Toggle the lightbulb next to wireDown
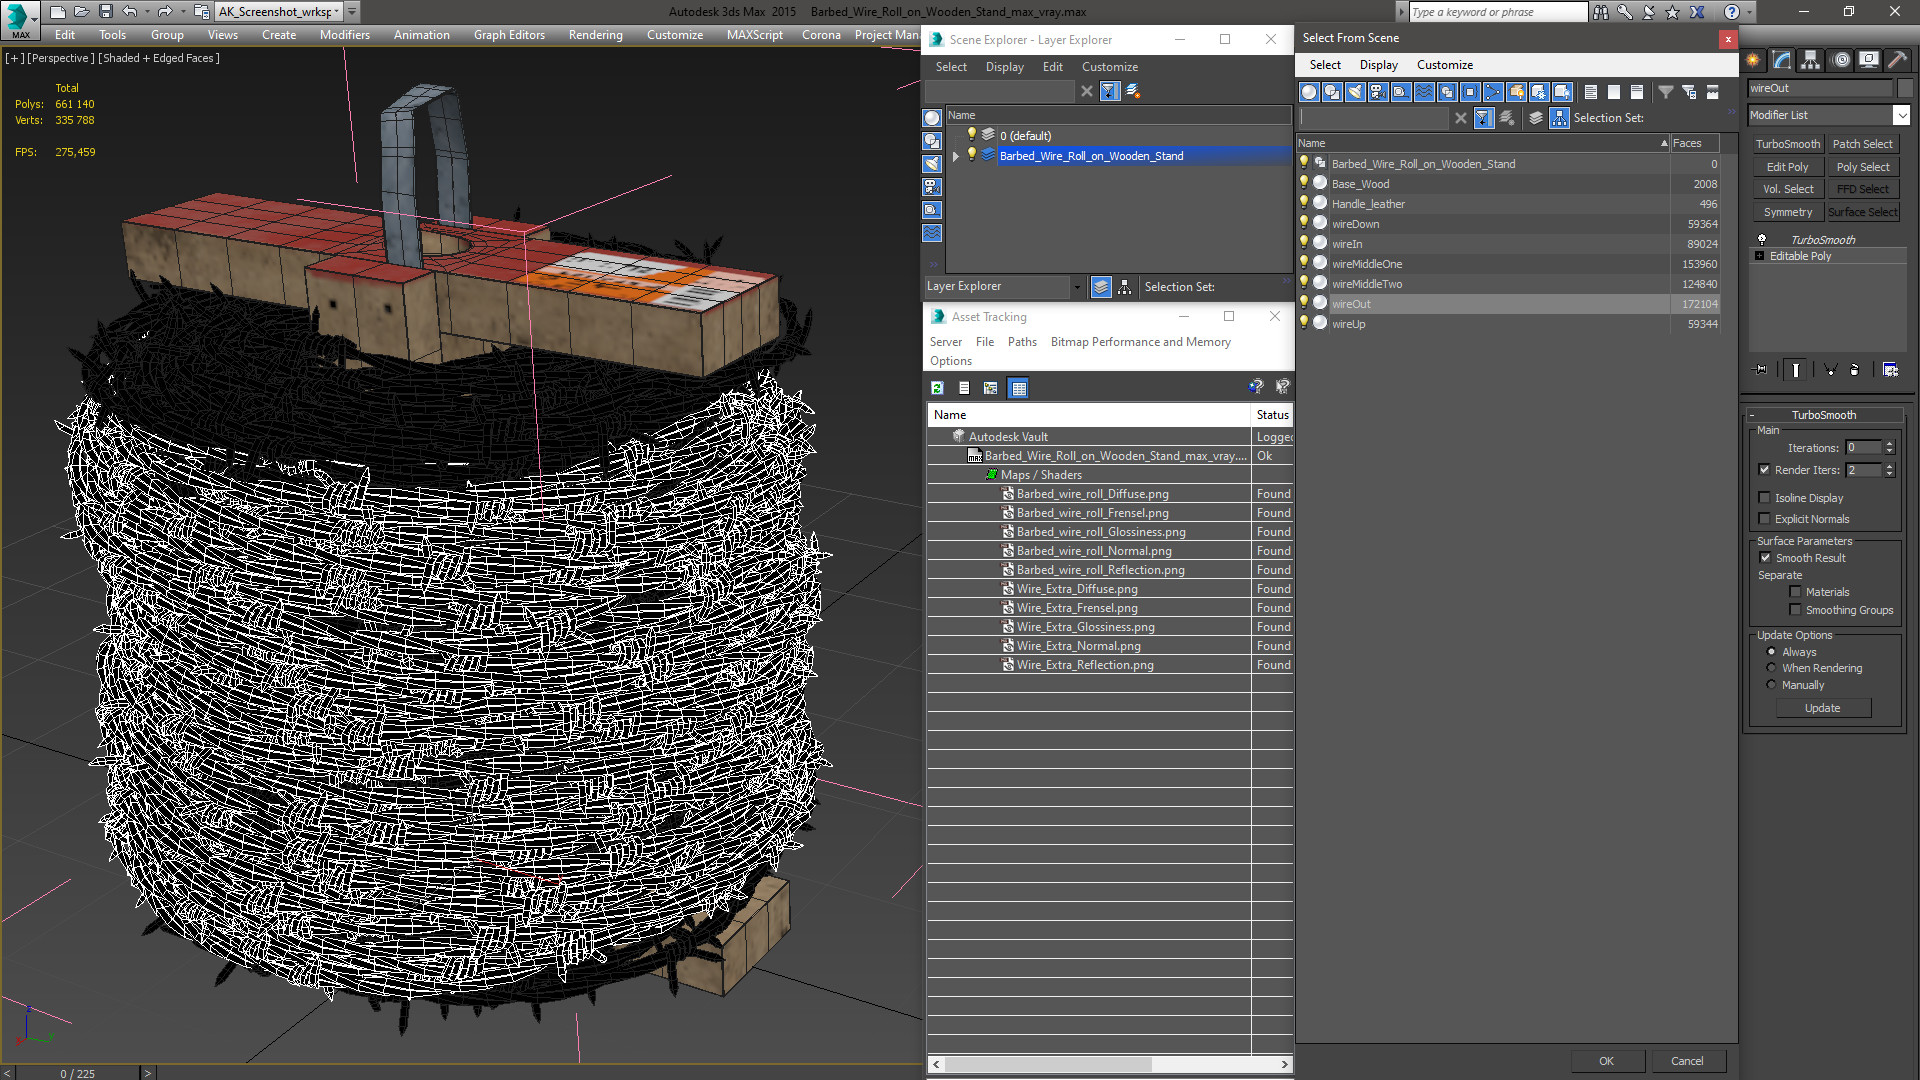The width and height of the screenshot is (1920, 1080). click(1303, 223)
